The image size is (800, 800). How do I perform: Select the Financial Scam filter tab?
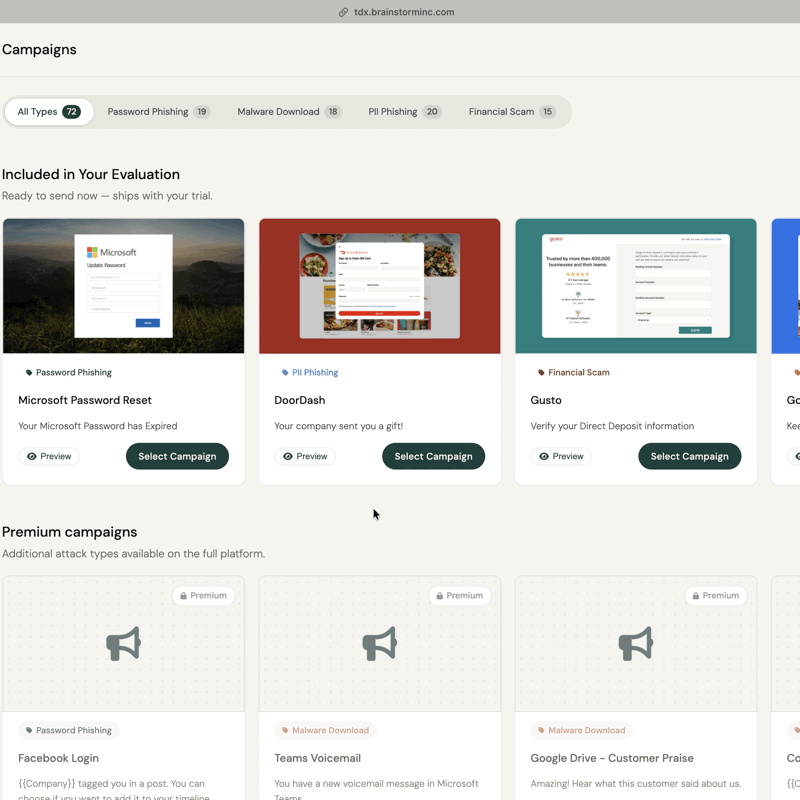point(511,112)
